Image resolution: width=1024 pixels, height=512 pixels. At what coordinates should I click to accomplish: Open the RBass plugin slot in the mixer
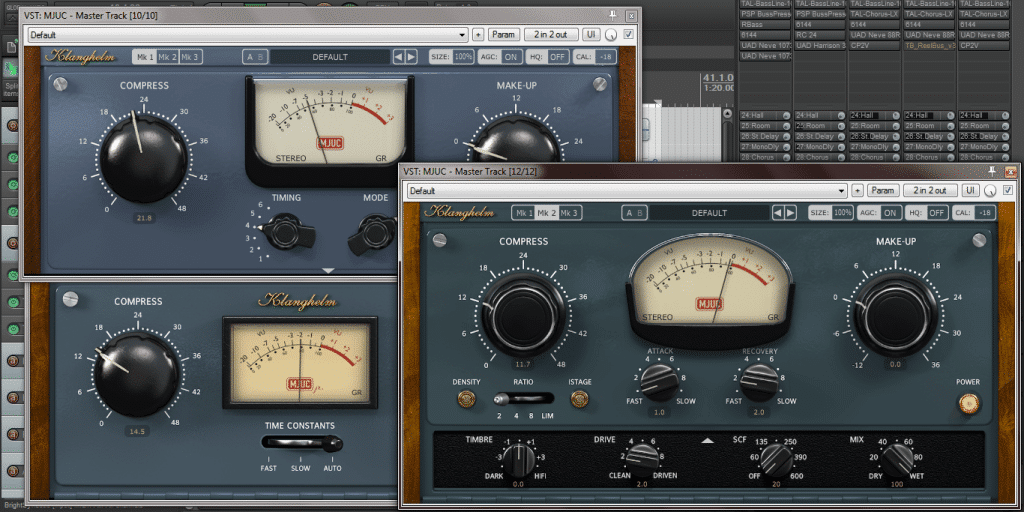[765, 24]
